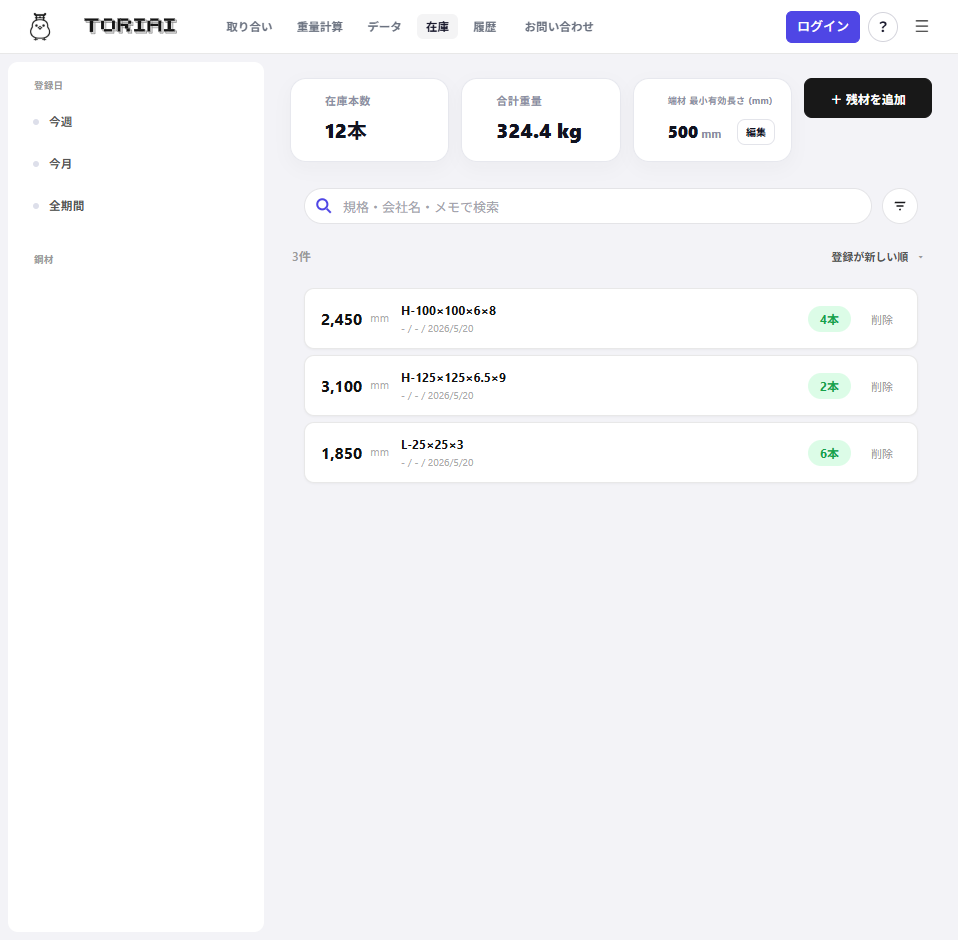Open the 取り合い nav tab
Viewport: 958px width, 940px height.
point(249,27)
